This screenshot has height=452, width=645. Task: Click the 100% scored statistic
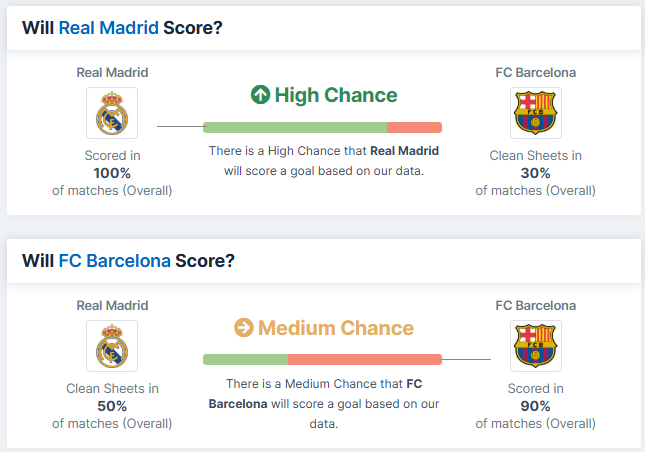(x=112, y=173)
